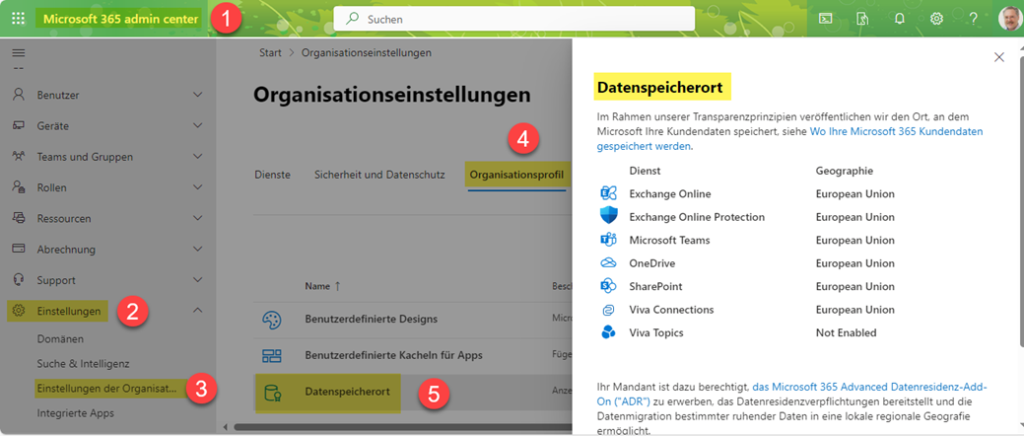The width and height of the screenshot is (1024, 436).
Task: Expand the Benutzer chevron
Action: pyautogui.click(x=198, y=95)
